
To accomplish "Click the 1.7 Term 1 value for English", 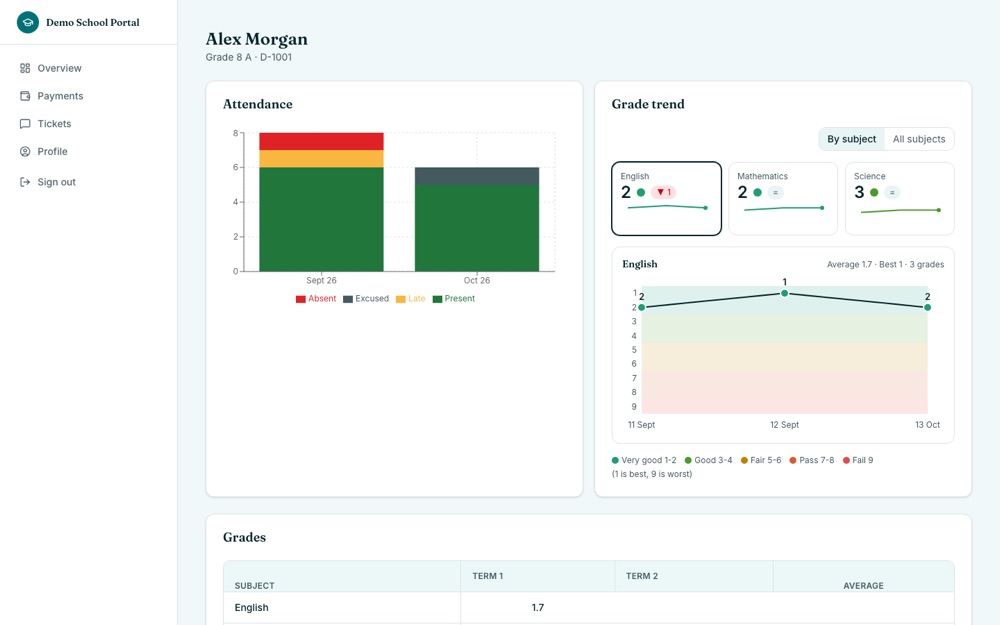I will (x=538, y=608).
